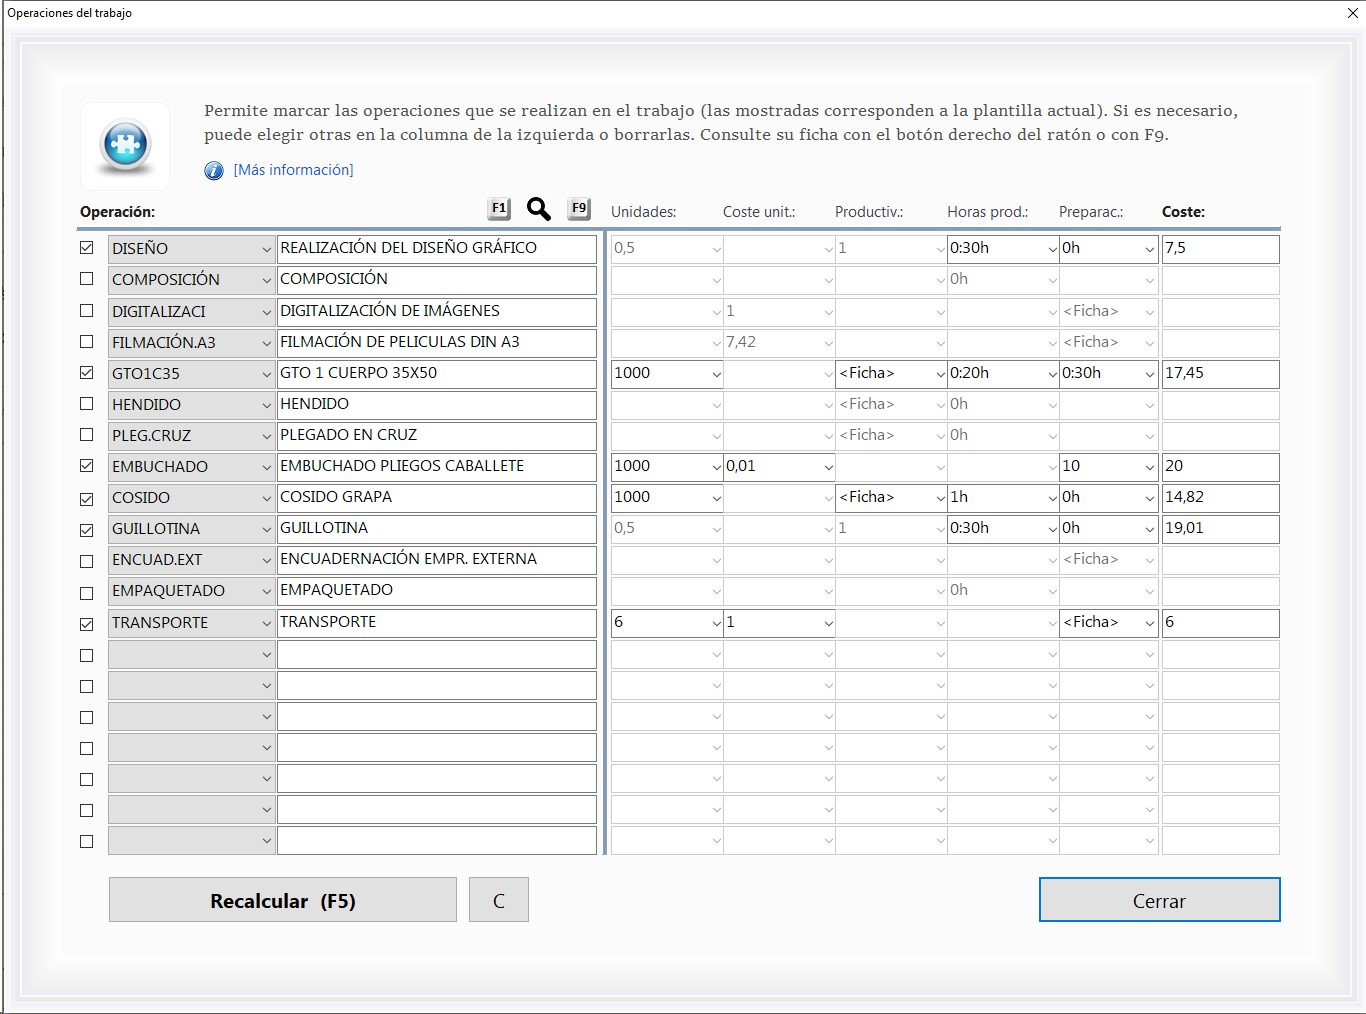The height and width of the screenshot is (1014, 1366).
Task: Click ENCUADERNACIÓN EMPR. EXTERNA description field
Action: click(x=437, y=560)
